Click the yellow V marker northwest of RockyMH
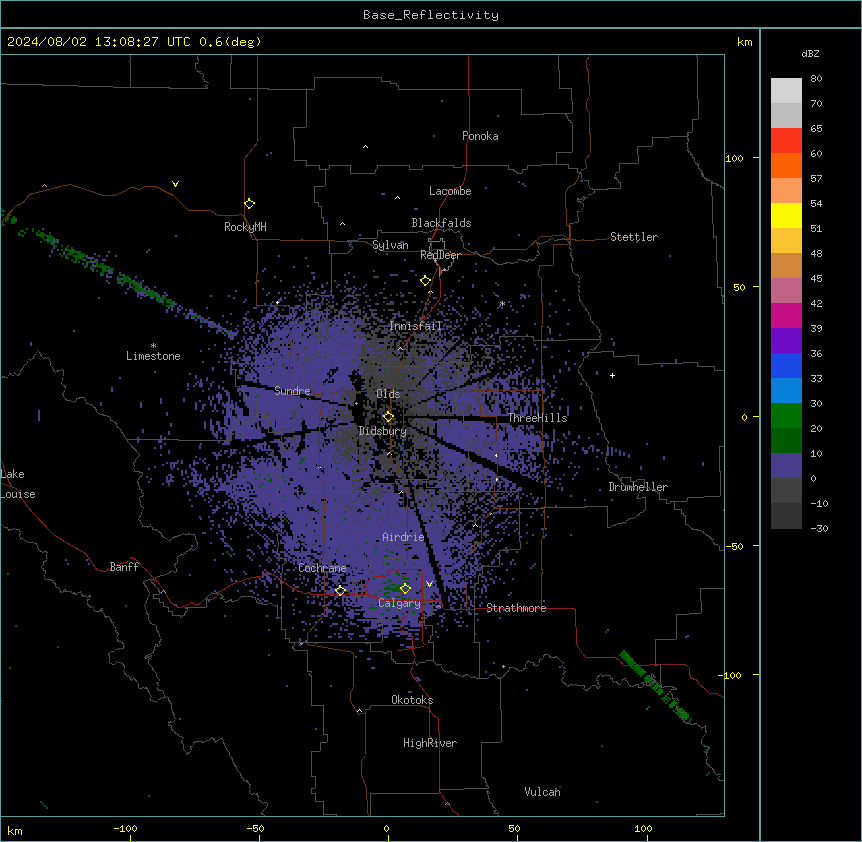Viewport: 862px width, 842px height. tap(175, 184)
